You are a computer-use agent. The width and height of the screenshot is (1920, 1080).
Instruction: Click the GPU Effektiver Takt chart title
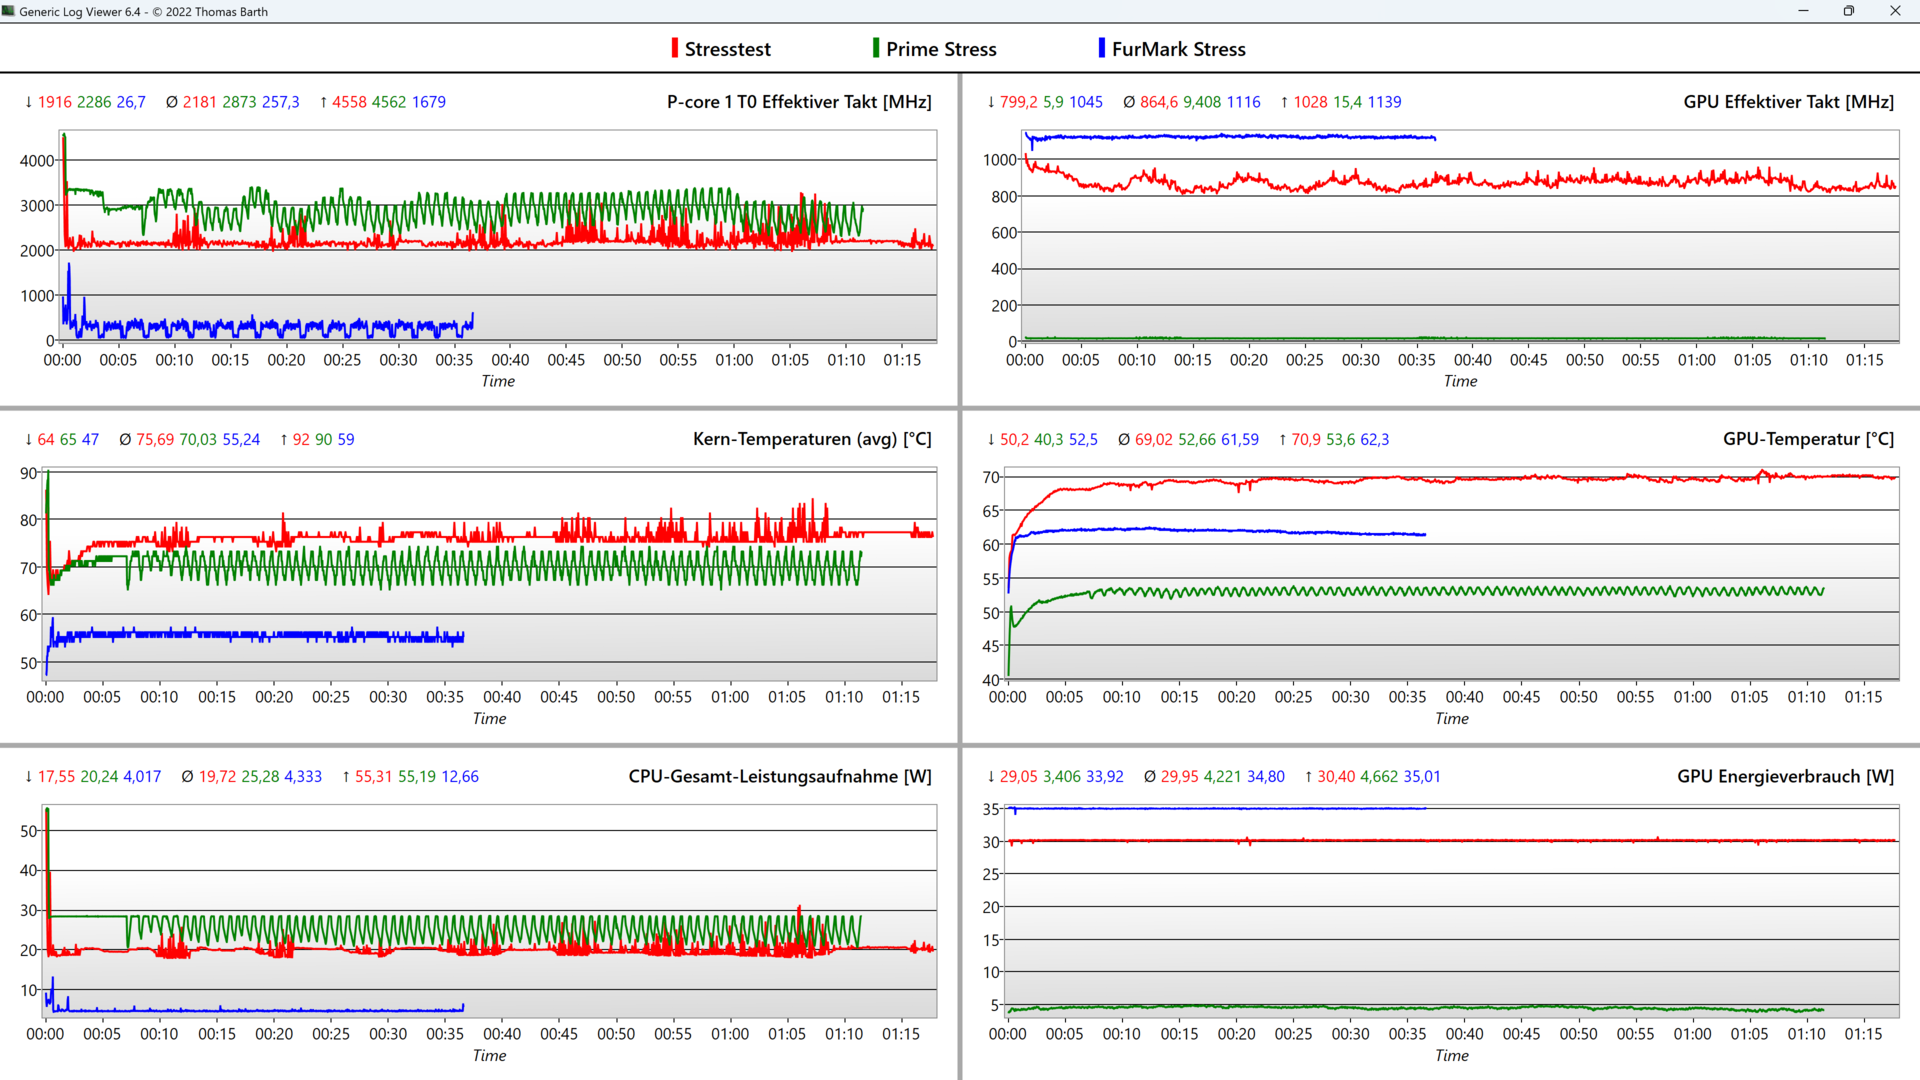pyautogui.click(x=1788, y=102)
